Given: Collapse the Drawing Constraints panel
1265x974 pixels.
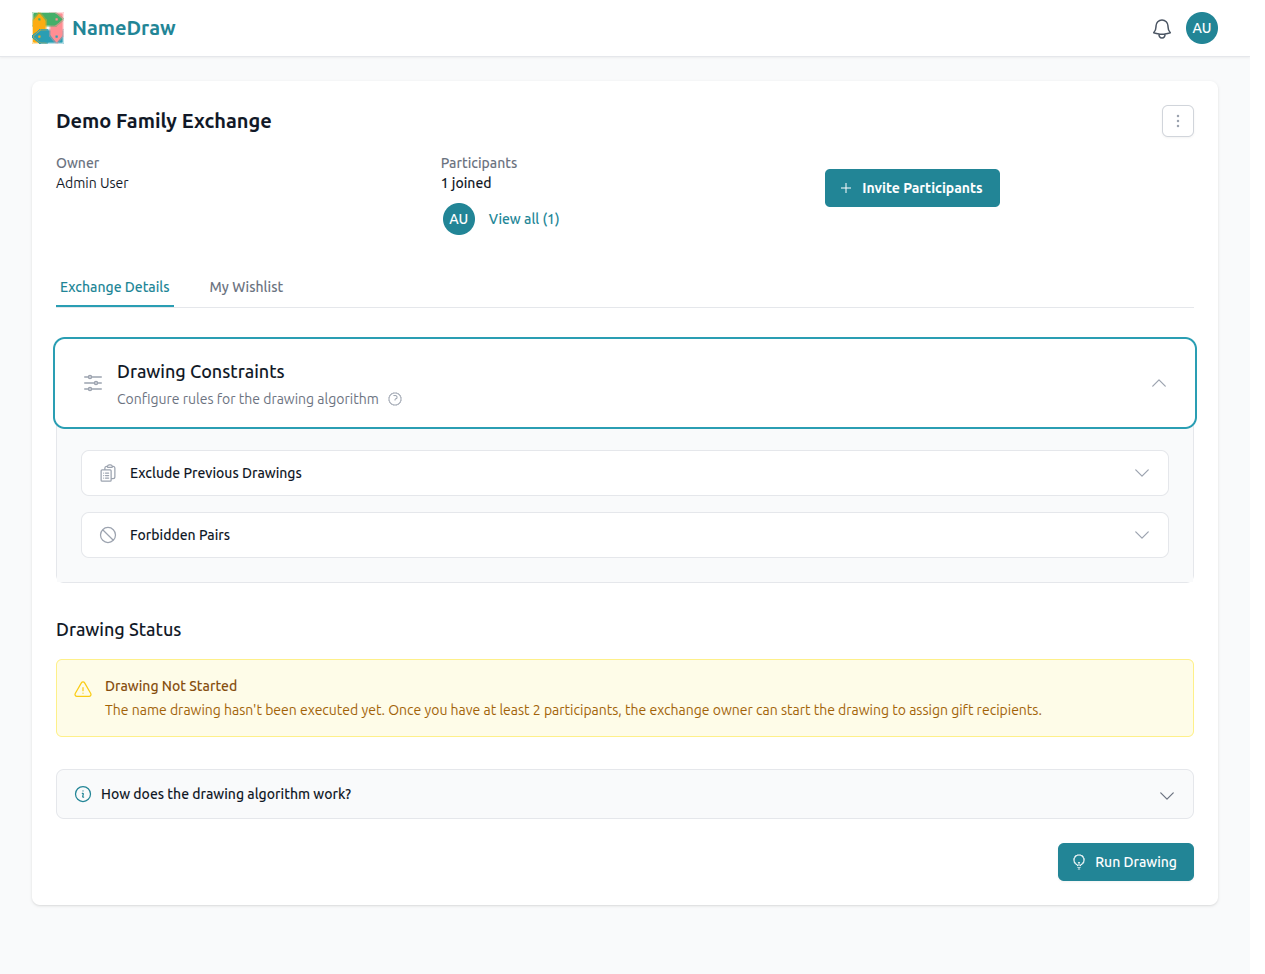Looking at the screenshot, I should coord(1158,383).
